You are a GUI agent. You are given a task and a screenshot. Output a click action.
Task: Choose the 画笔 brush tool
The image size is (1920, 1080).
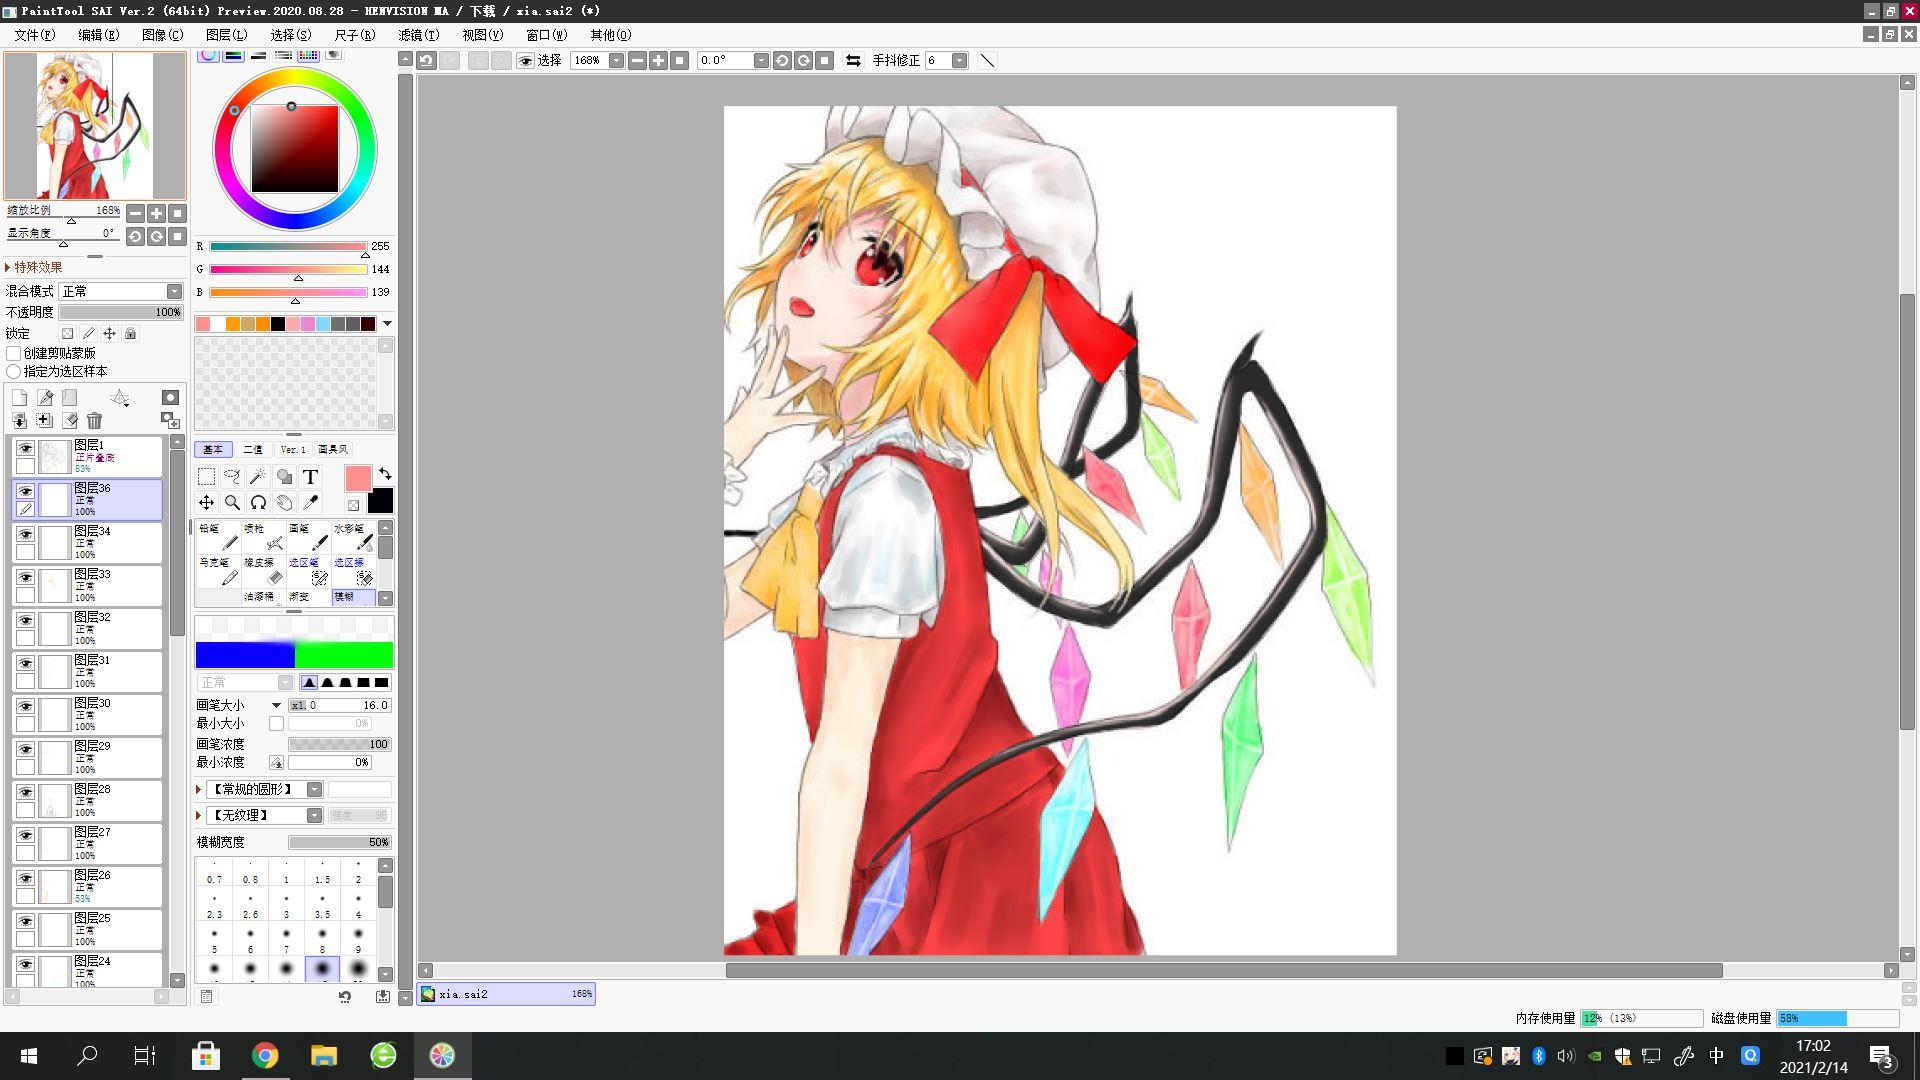tap(308, 537)
